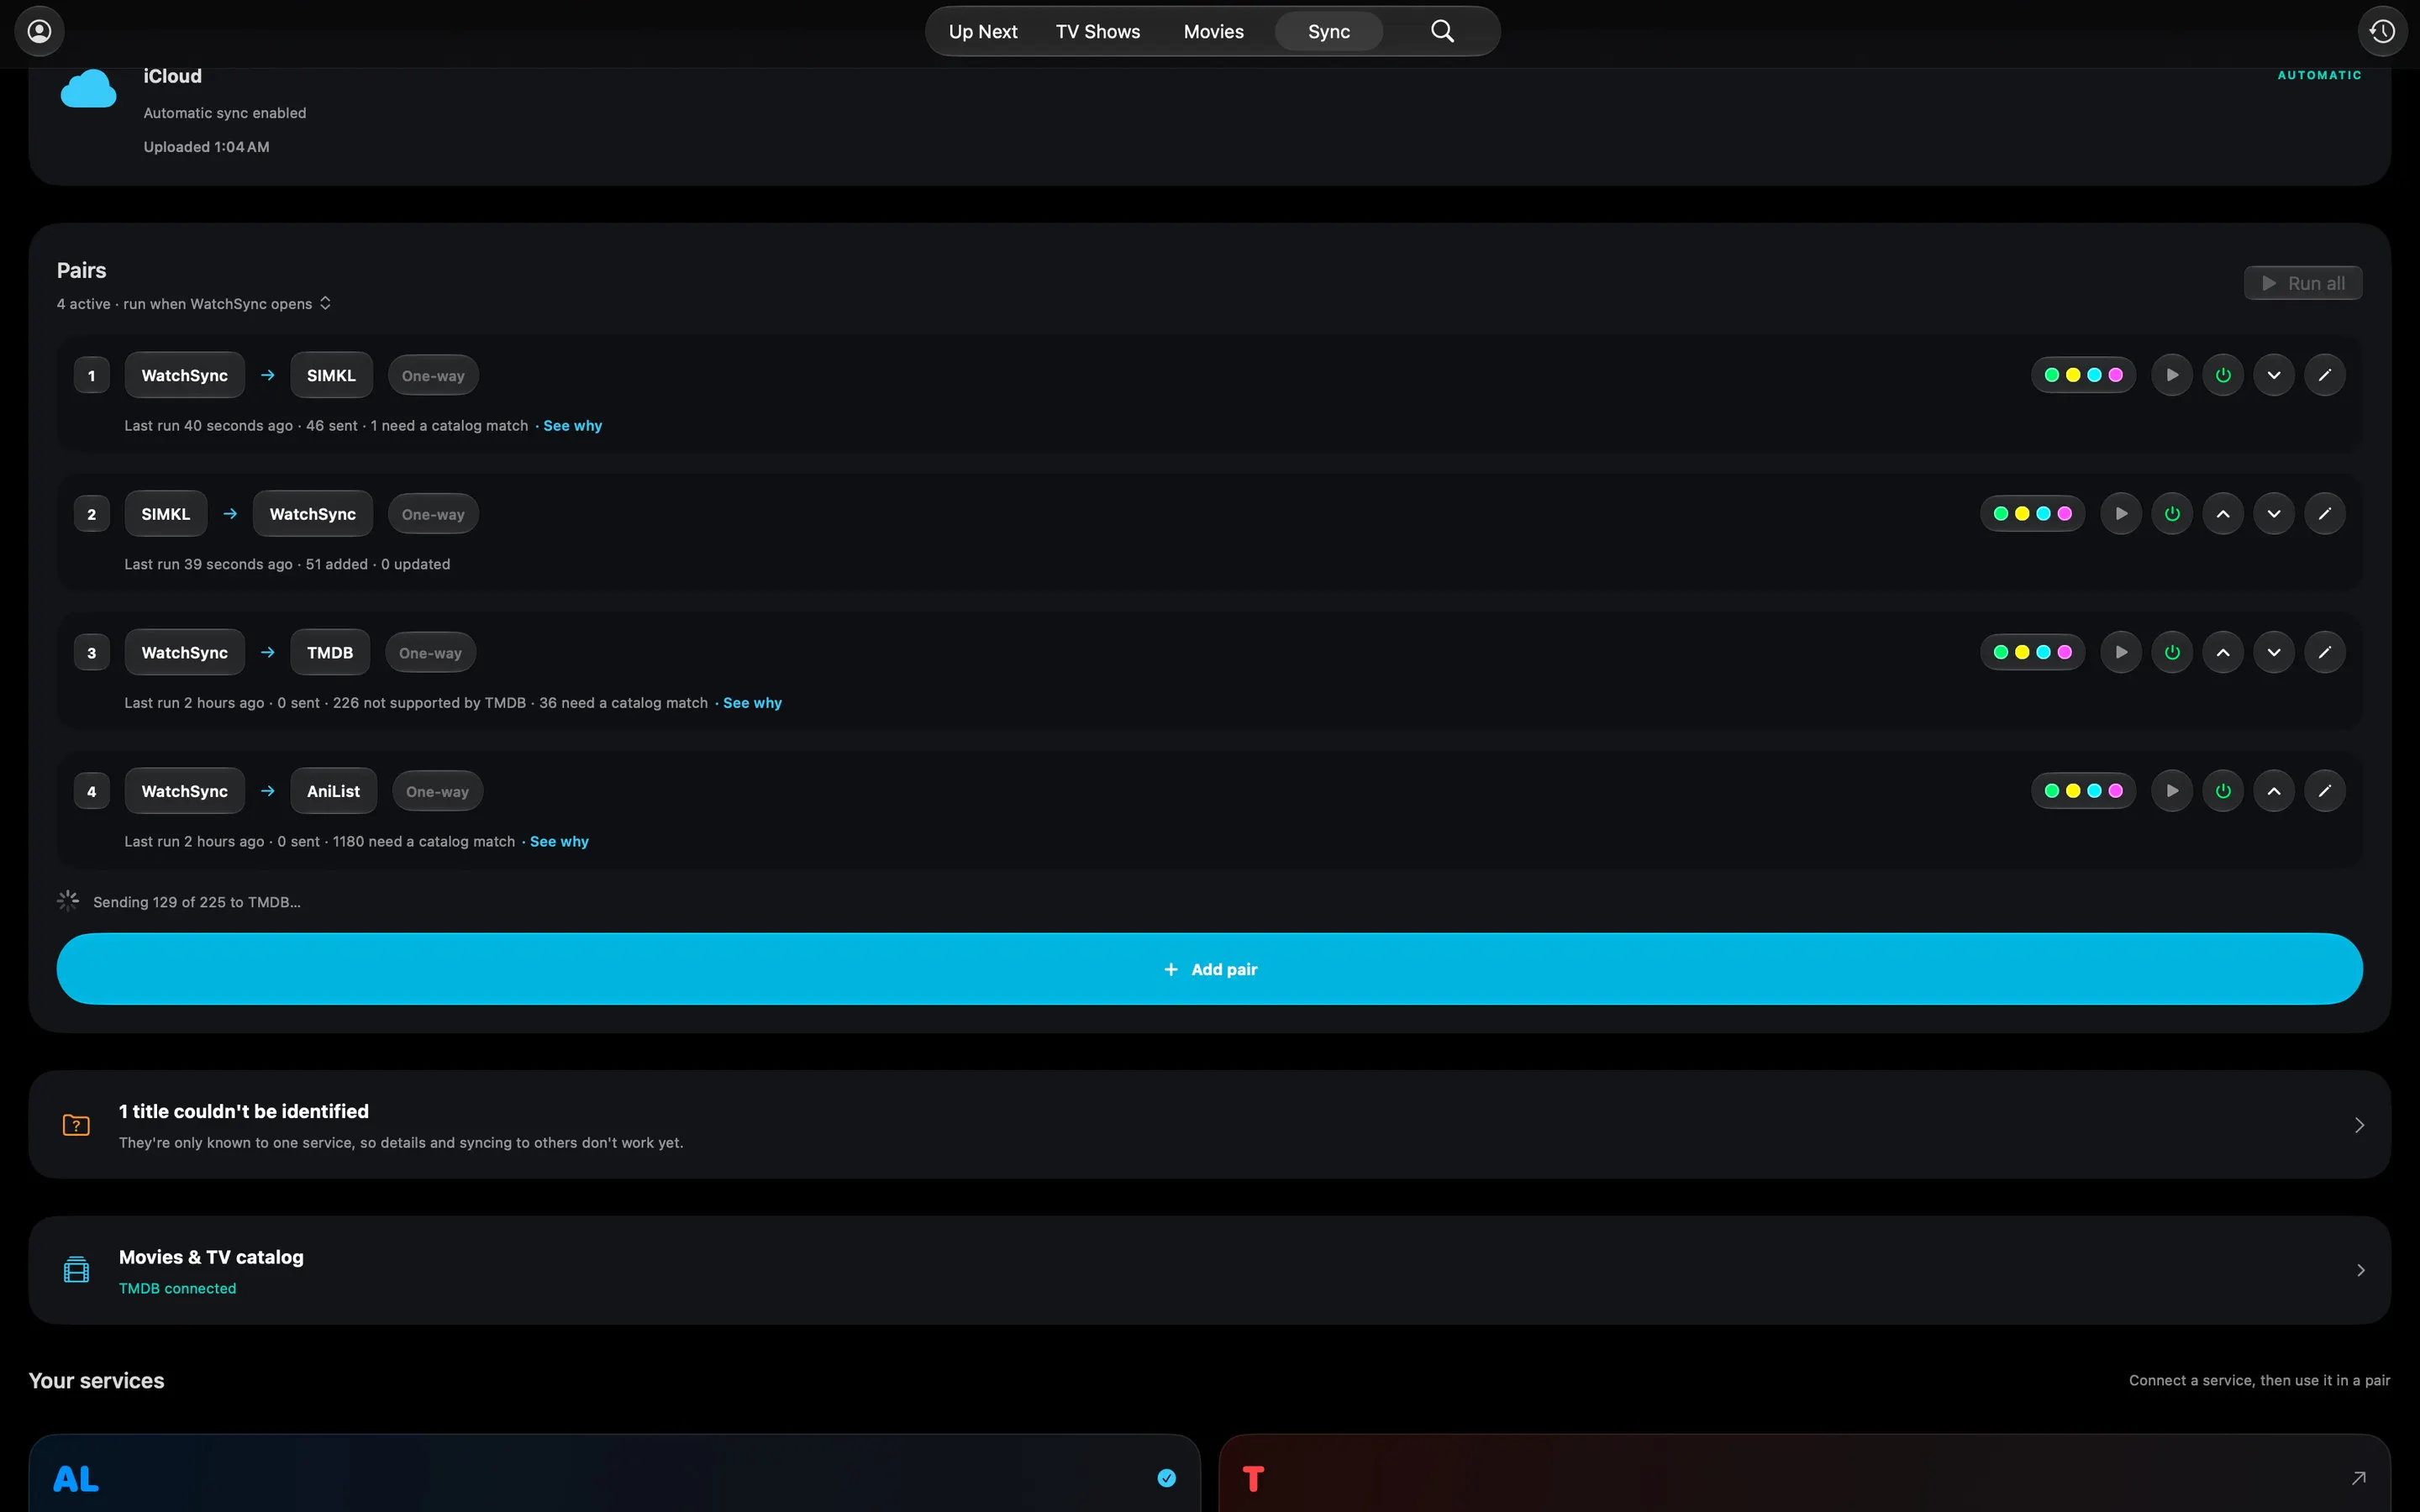The image size is (2420, 1512).
Task: Disable the WatchSync to TMDB pair
Action: click(2171, 652)
